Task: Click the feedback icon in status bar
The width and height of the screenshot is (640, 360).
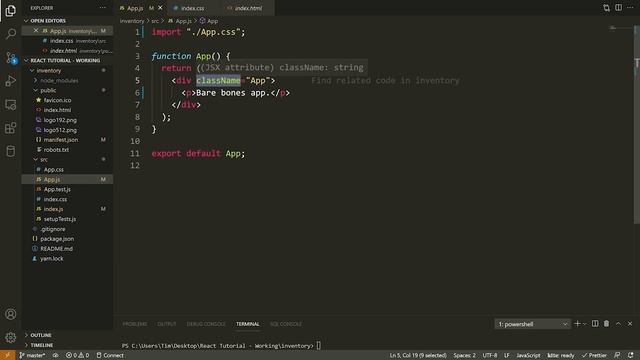Action: tap(617, 355)
